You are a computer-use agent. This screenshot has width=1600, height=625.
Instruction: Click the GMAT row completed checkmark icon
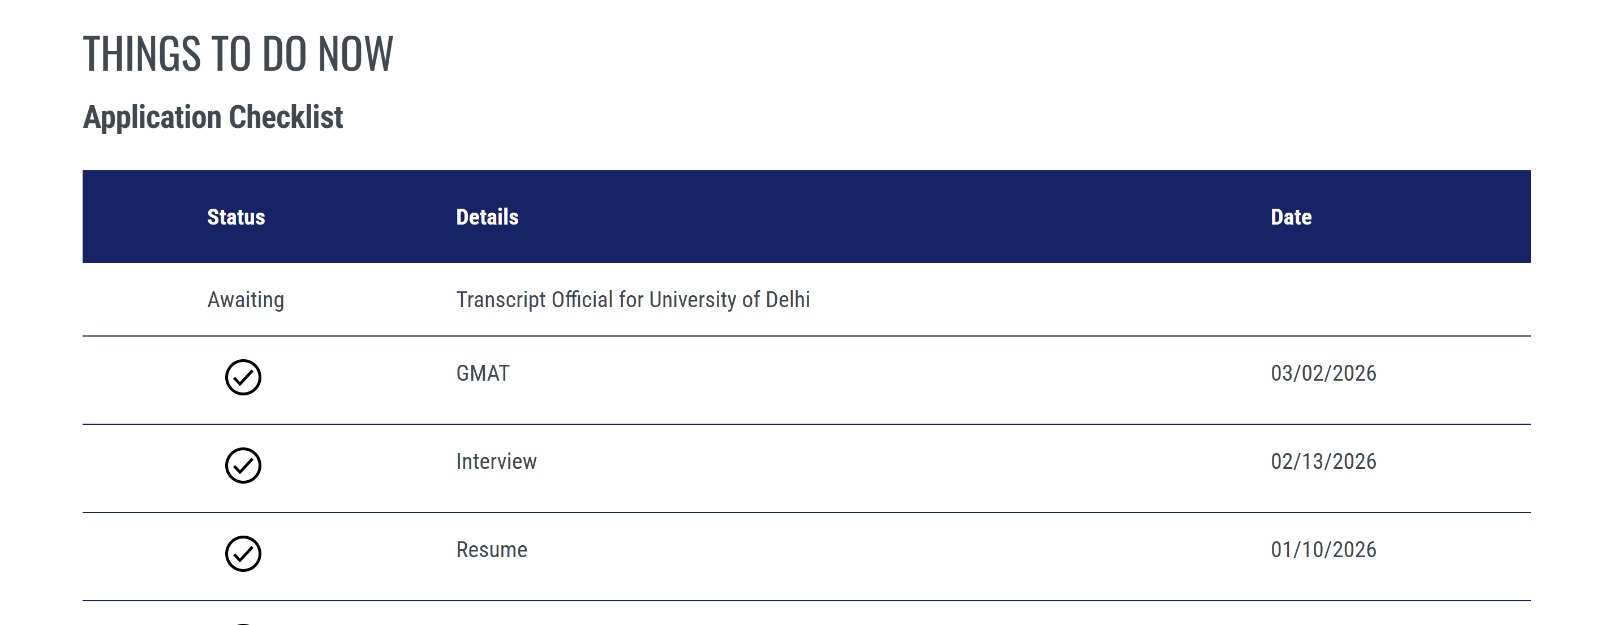pyautogui.click(x=243, y=377)
